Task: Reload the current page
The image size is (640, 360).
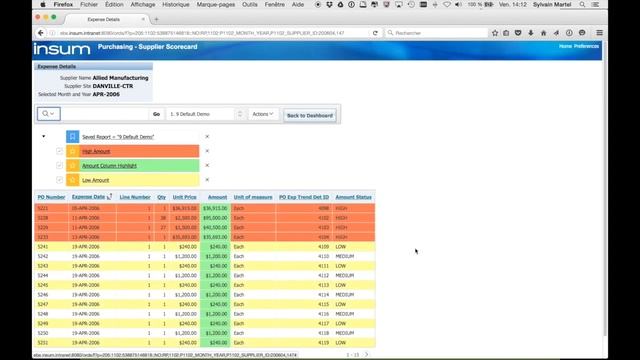Action: [x=375, y=33]
